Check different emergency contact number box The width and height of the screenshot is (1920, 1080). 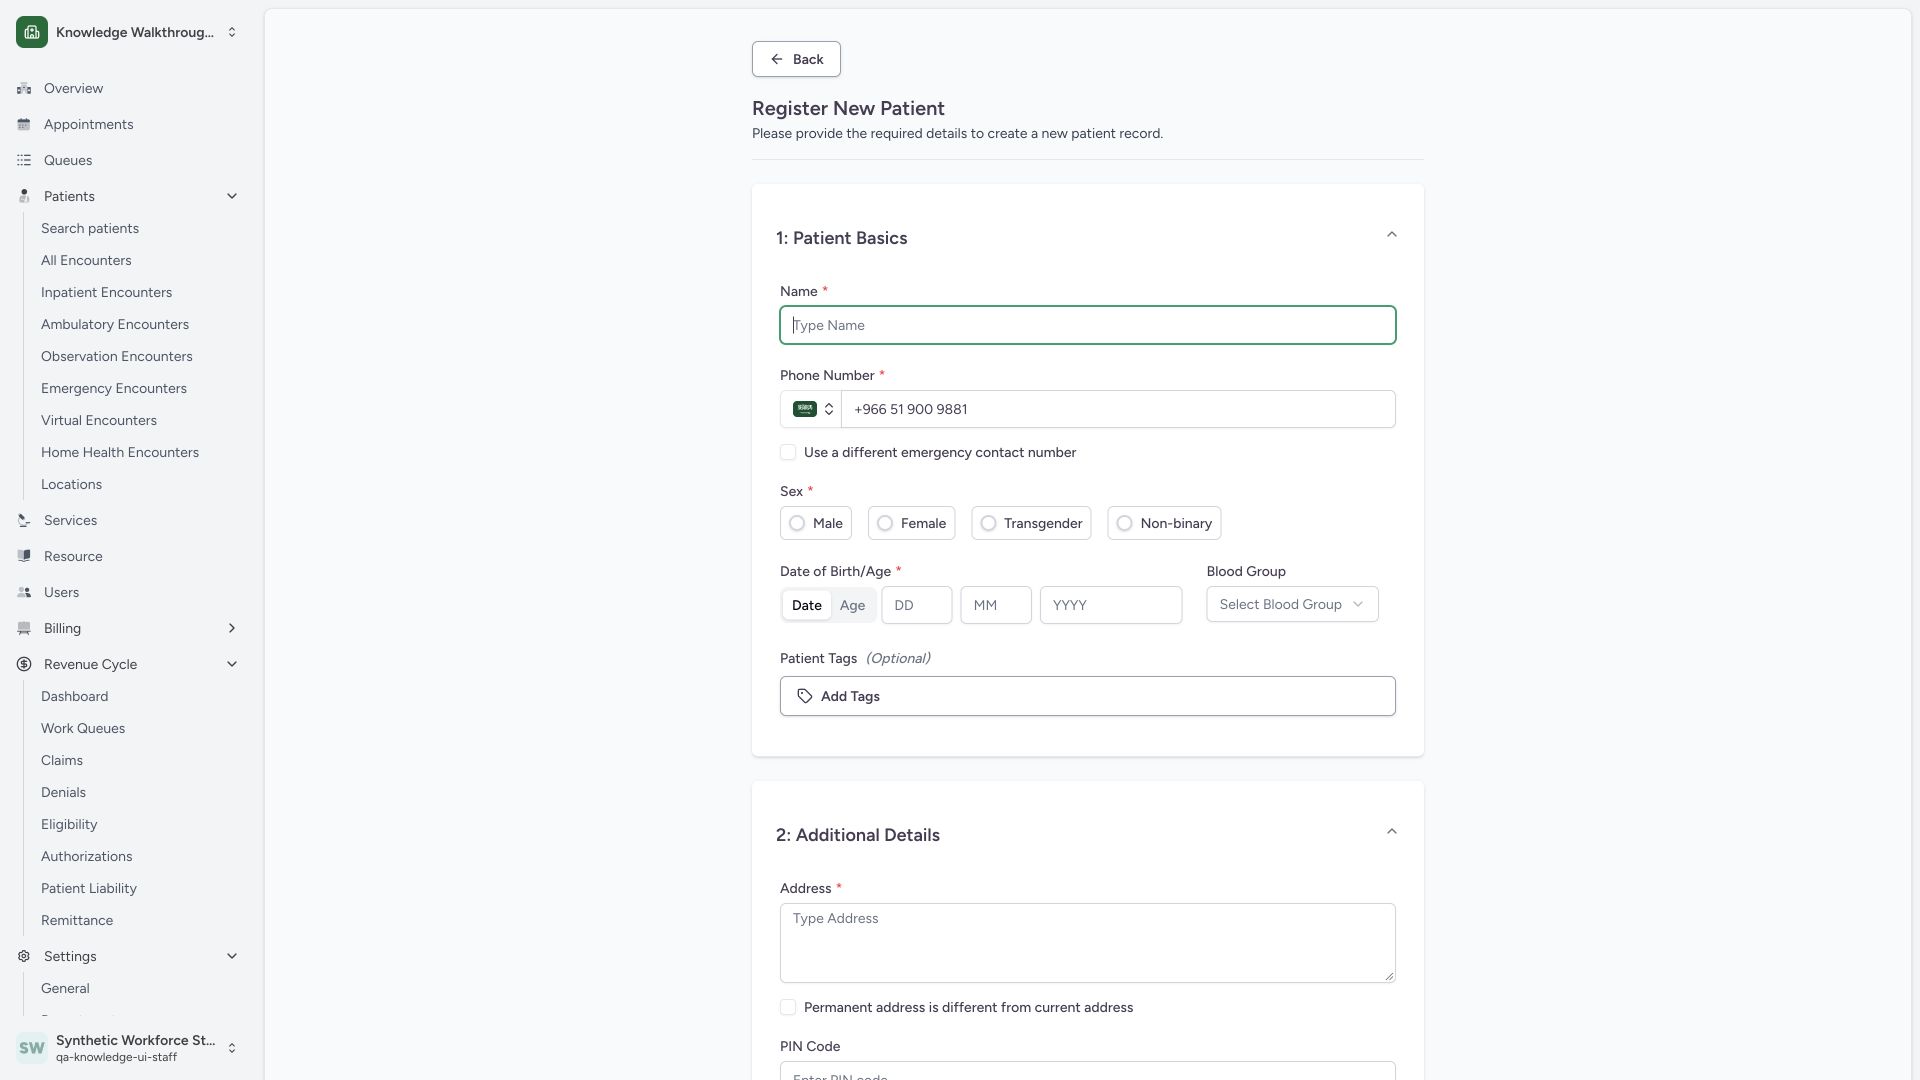[788, 452]
